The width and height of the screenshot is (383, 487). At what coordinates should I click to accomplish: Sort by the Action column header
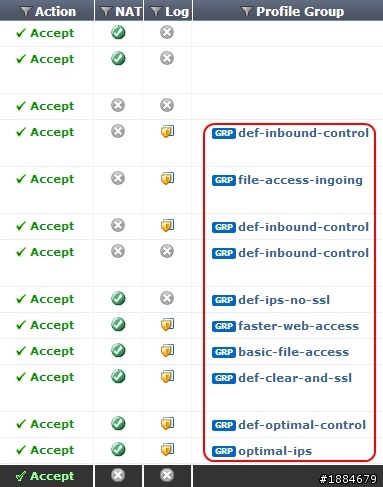coord(55,12)
